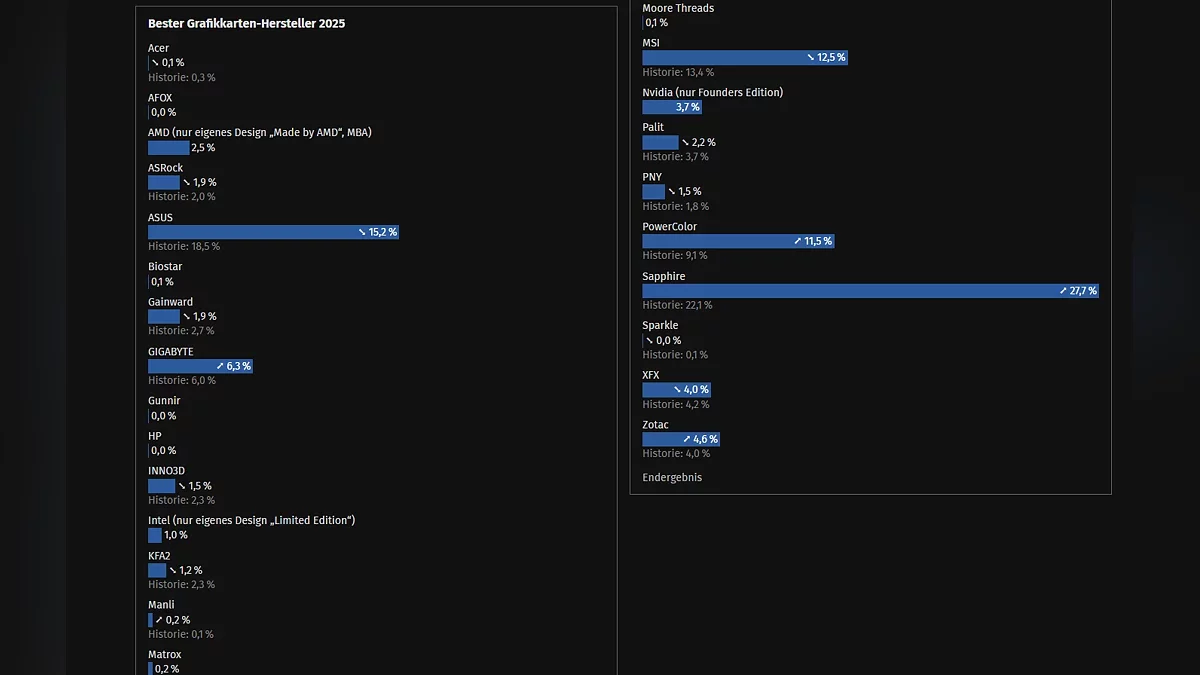Click the downward trend arrow in ASUS bar
Image resolution: width=1200 pixels, height=675 pixels.
[362, 232]
